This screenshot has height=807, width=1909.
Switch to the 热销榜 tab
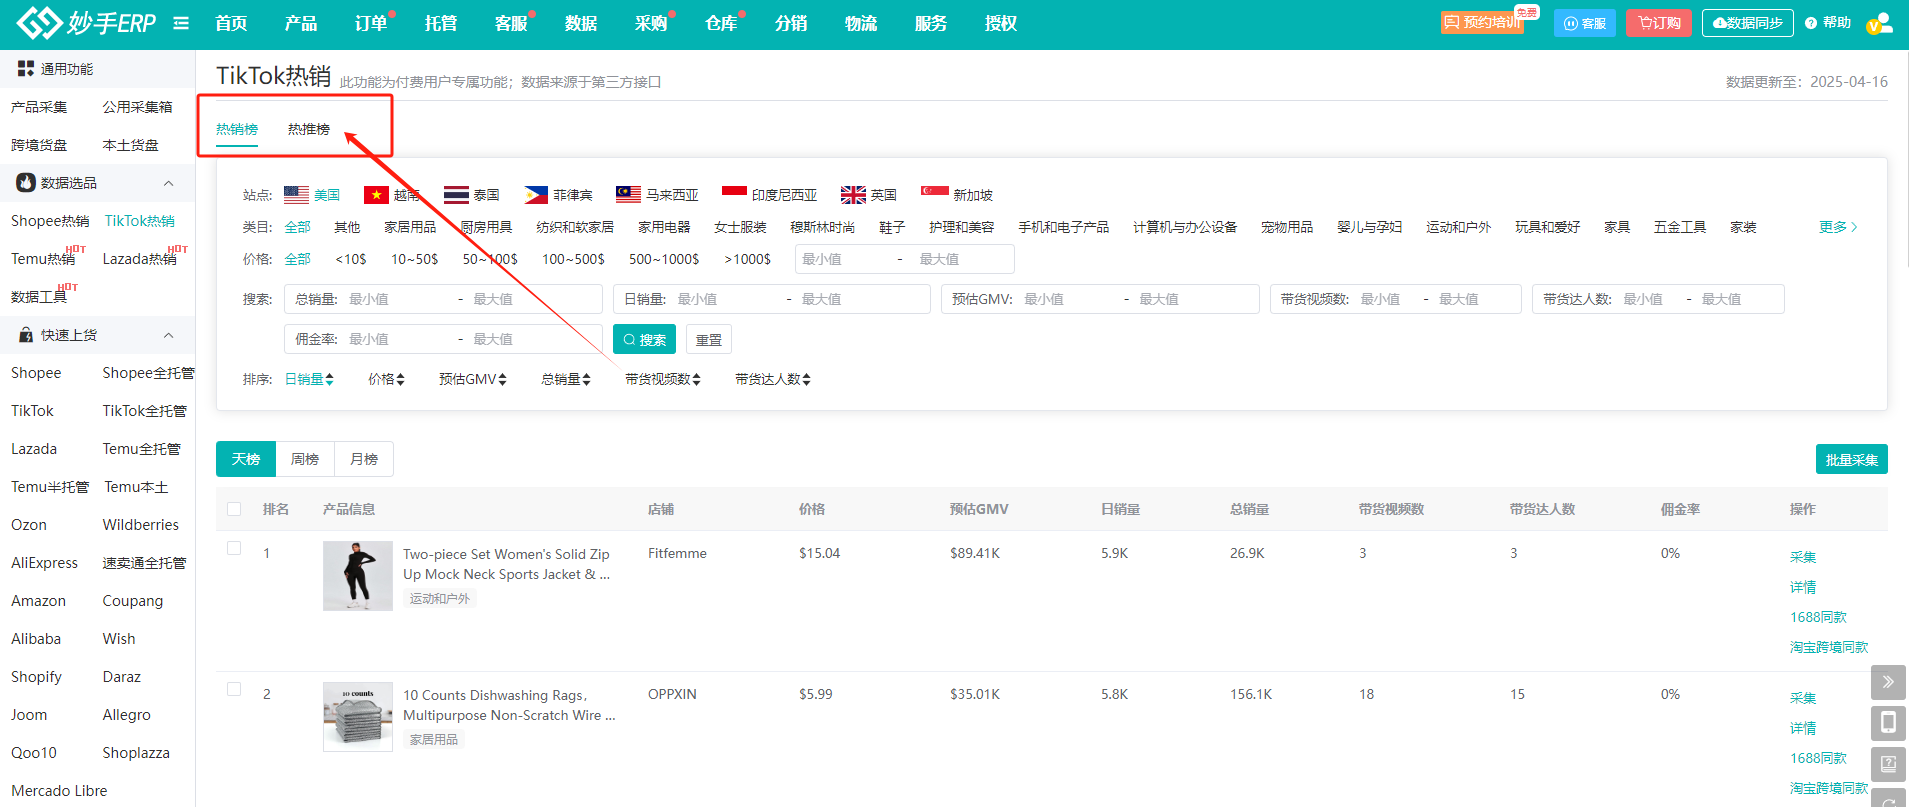click(237, 129)
